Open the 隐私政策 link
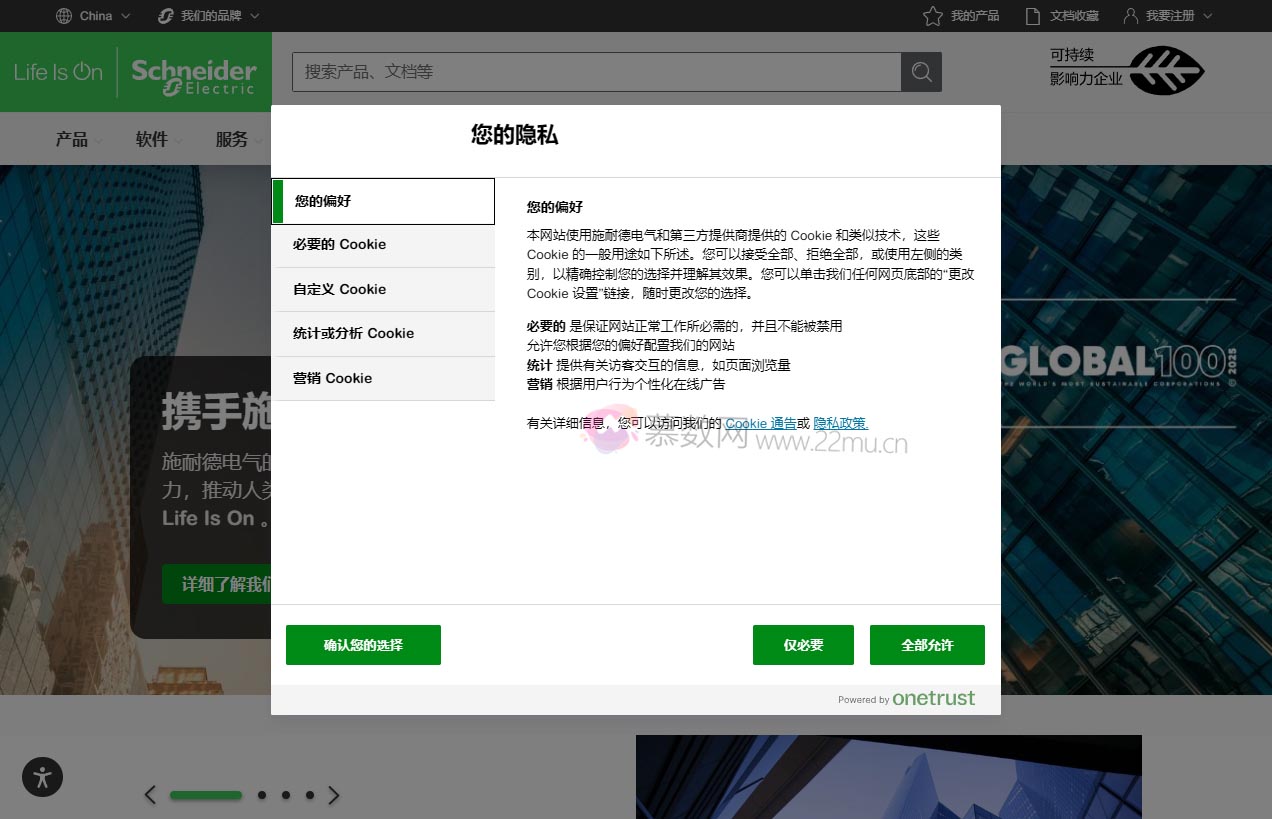This screenshot has height=819, width=1272. click(838, 423)
